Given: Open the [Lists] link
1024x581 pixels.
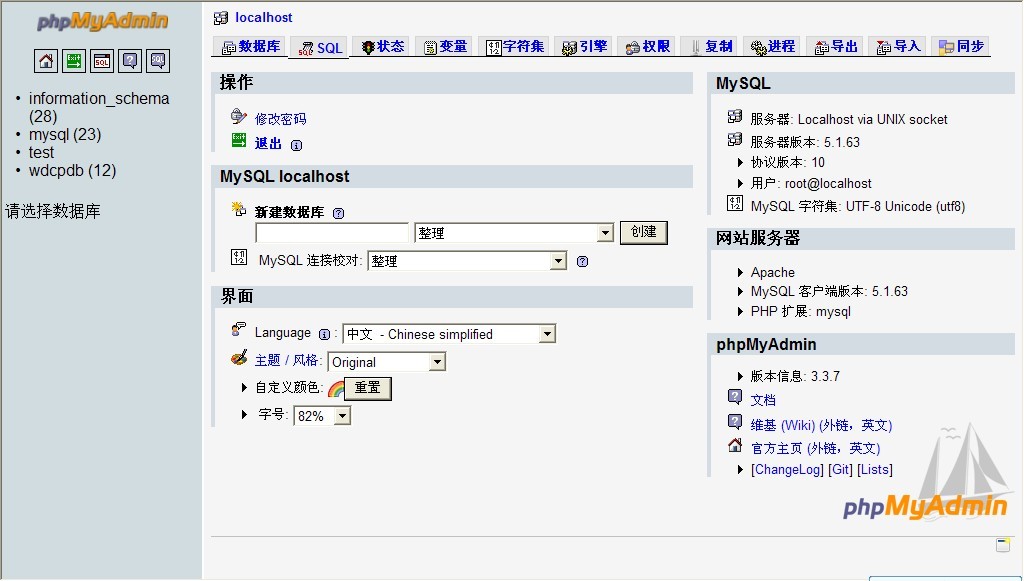Looking at the screenshot, I should pos(874,469).
